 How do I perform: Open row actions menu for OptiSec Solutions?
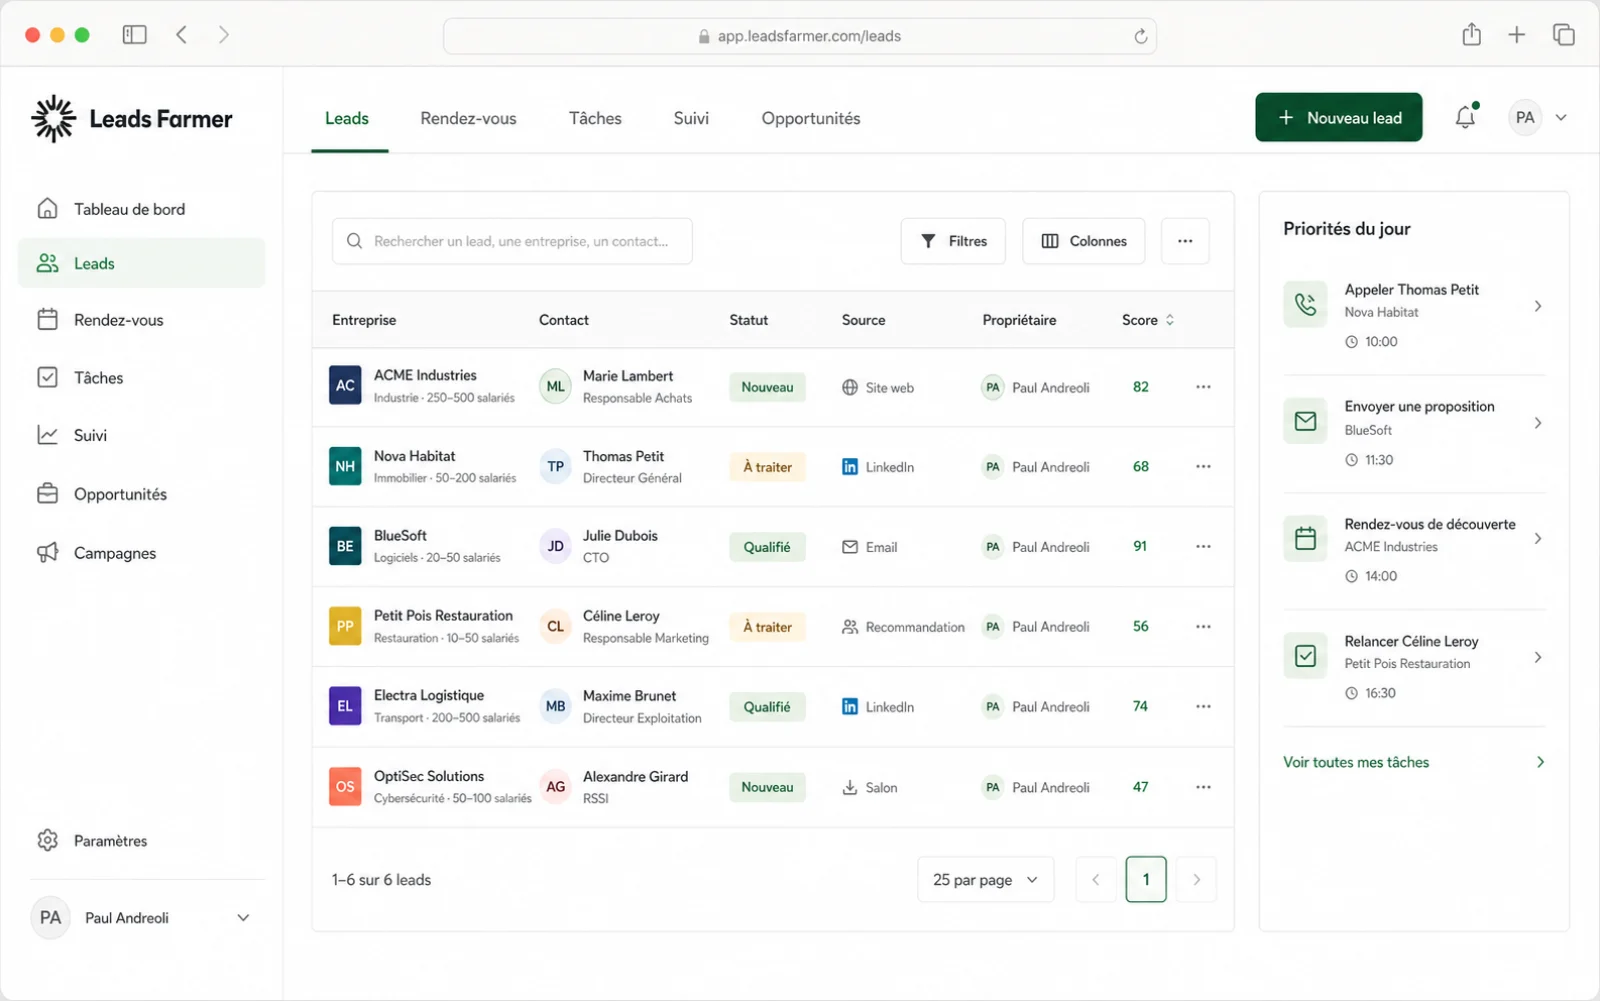coord(1203,787)
